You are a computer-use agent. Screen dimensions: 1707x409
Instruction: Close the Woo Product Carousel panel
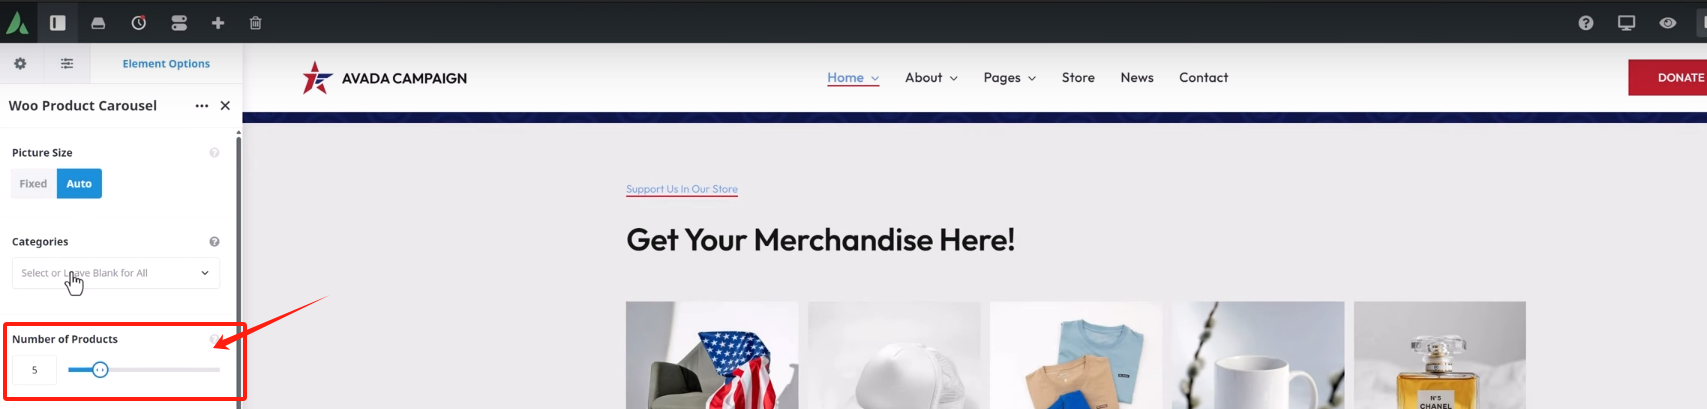point(225,106)
